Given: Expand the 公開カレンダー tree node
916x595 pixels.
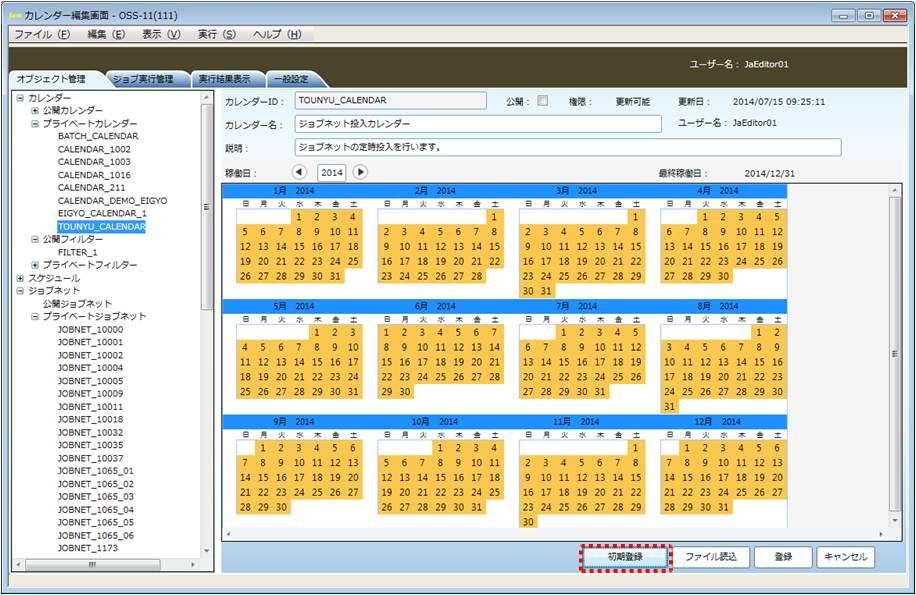Looking at the screenshot, I should tap(35, 110).
